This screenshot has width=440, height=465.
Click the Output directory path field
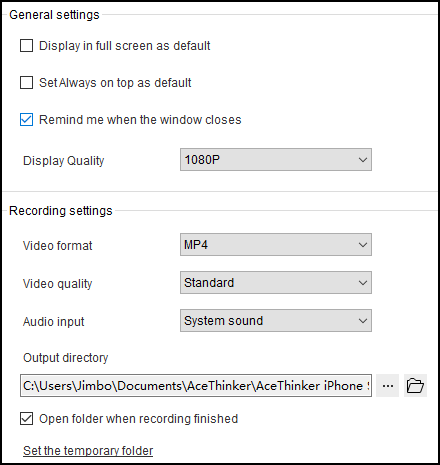point(196,386)
